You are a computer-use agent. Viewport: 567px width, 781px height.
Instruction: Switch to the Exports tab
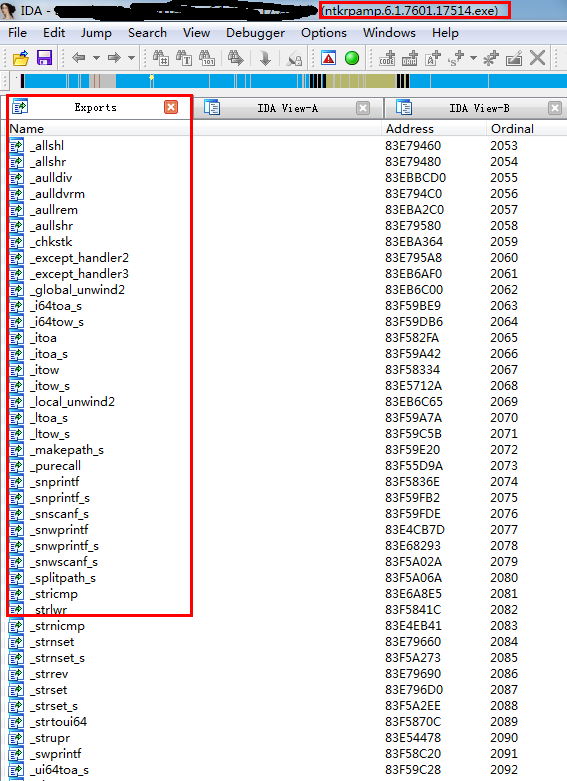(95, 108)
